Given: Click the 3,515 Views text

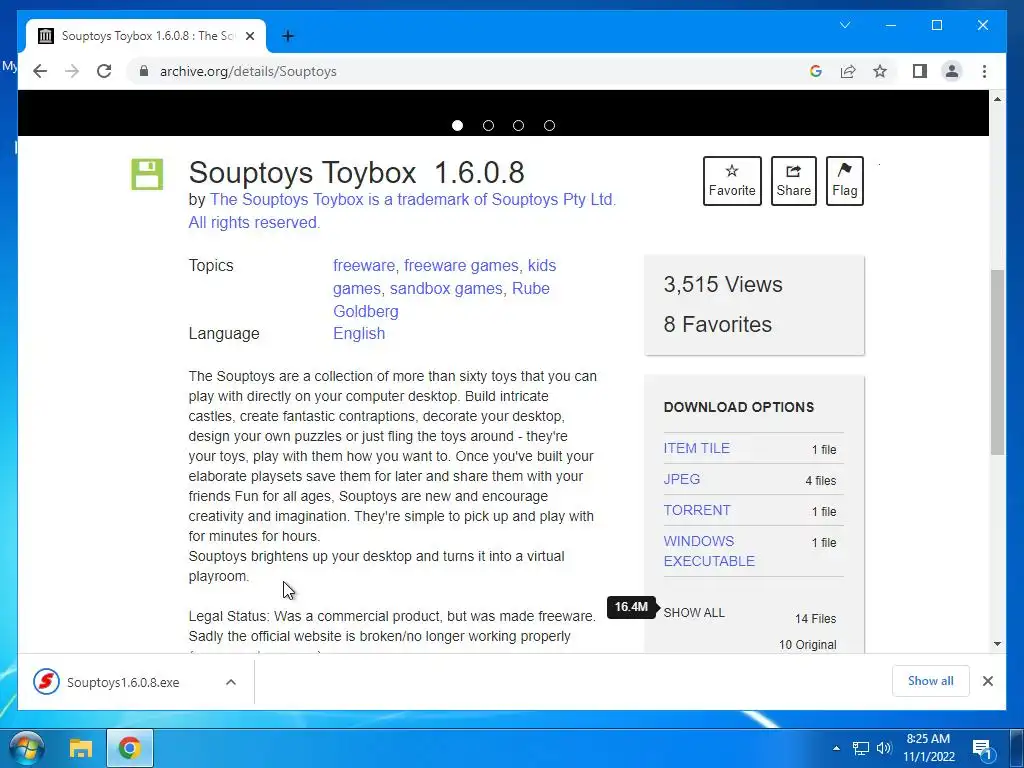Looking at the screenshot, I should tap(722, 284).
